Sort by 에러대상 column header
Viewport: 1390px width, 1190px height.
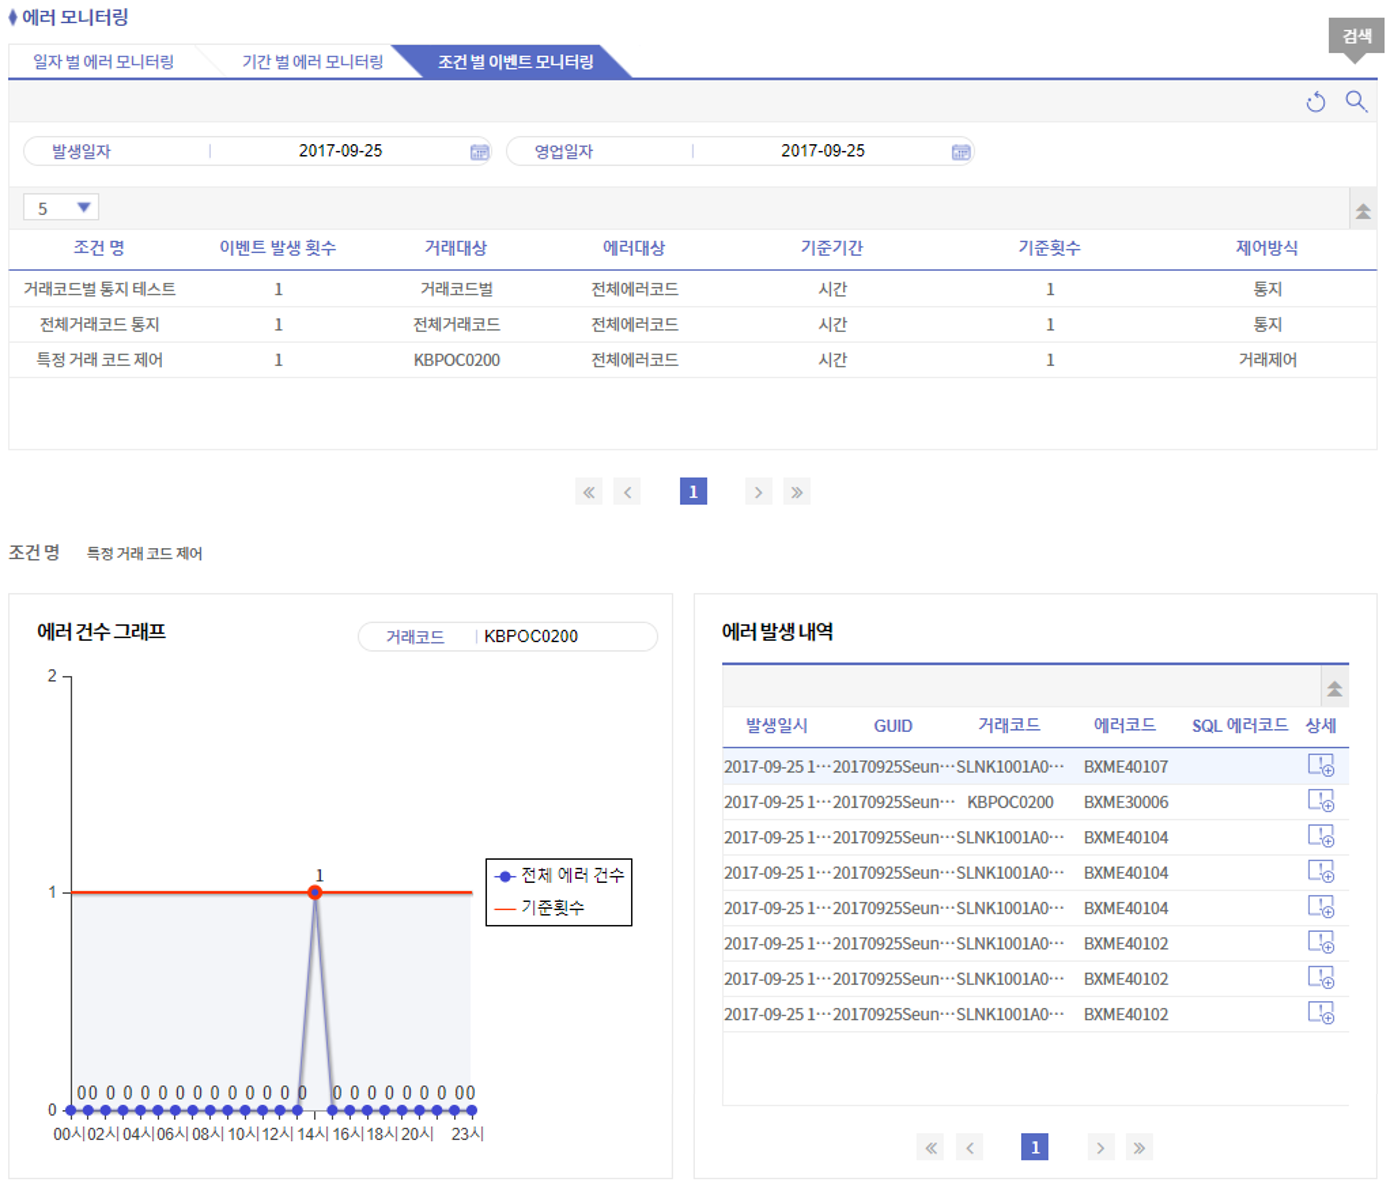(x=634, y=248)
